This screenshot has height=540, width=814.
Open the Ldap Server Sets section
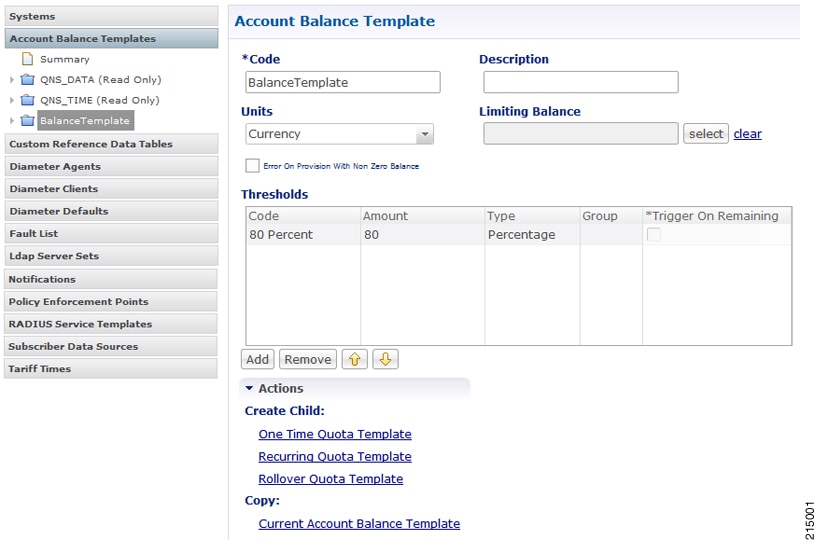click(x=111, y=255)
